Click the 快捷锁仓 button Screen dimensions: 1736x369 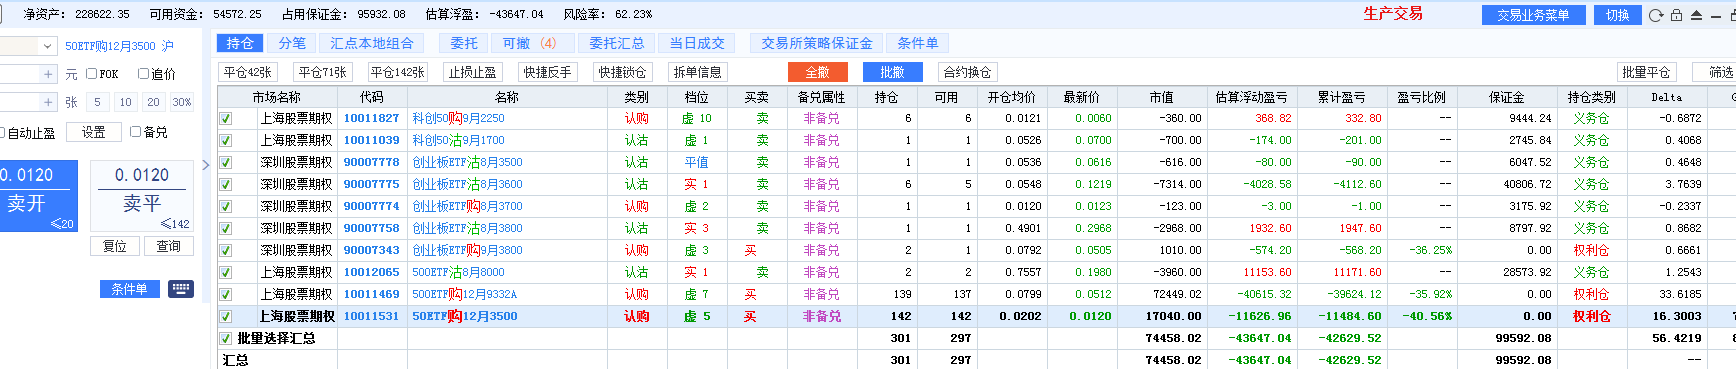(623, 72)
